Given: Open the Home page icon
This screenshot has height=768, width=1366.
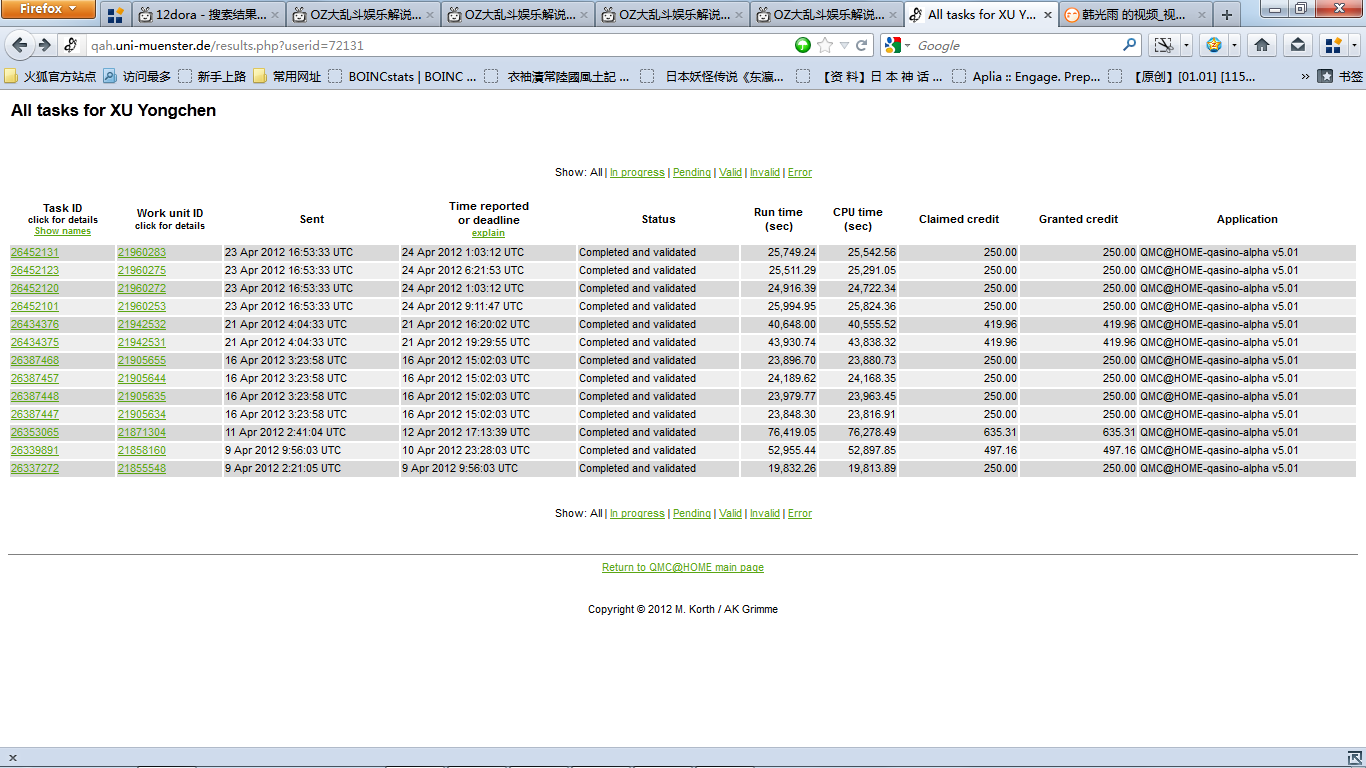Looking at the screenshot, I should (1262, 45).
